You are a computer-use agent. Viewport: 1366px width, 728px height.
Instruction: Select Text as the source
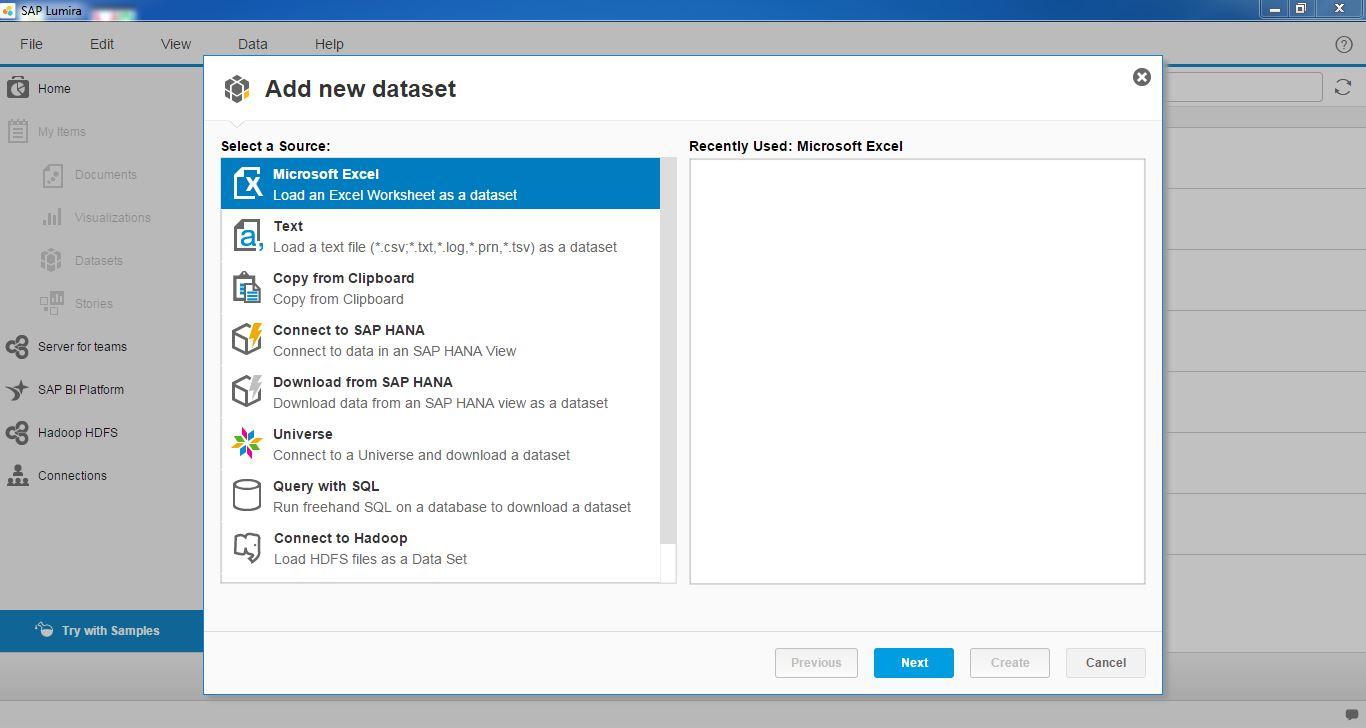coord(440,236)
